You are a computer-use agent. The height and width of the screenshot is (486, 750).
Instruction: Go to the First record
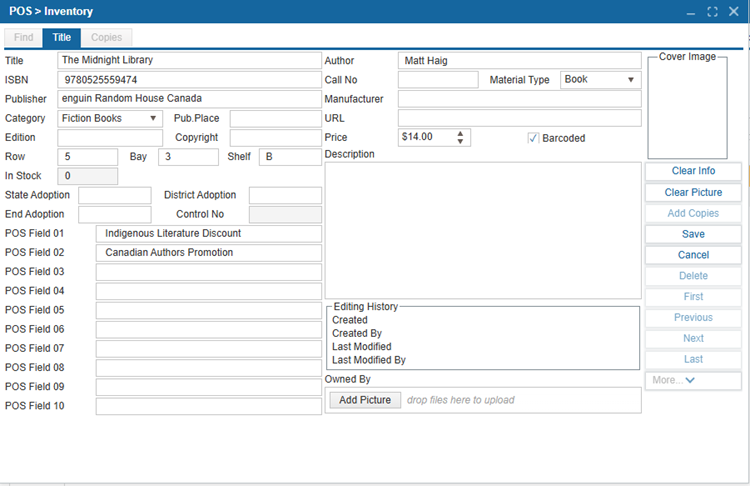(x=693, y=297)
